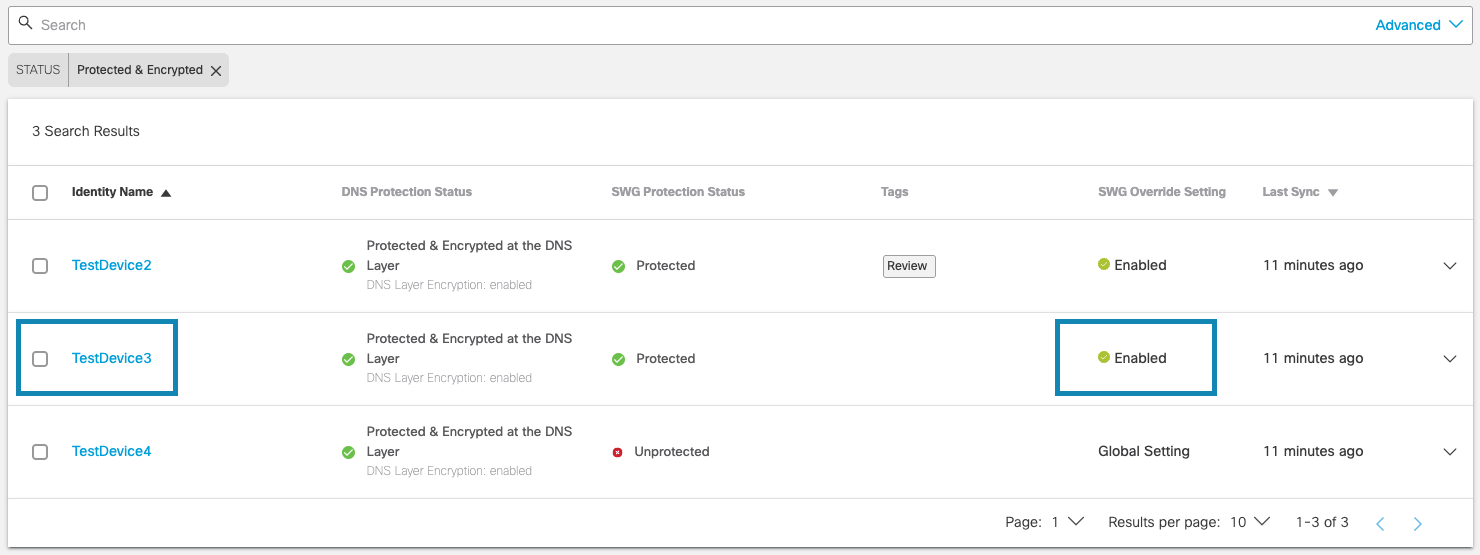Click TestDevice4's red Unprotected status icon

(x=617, y=452)
